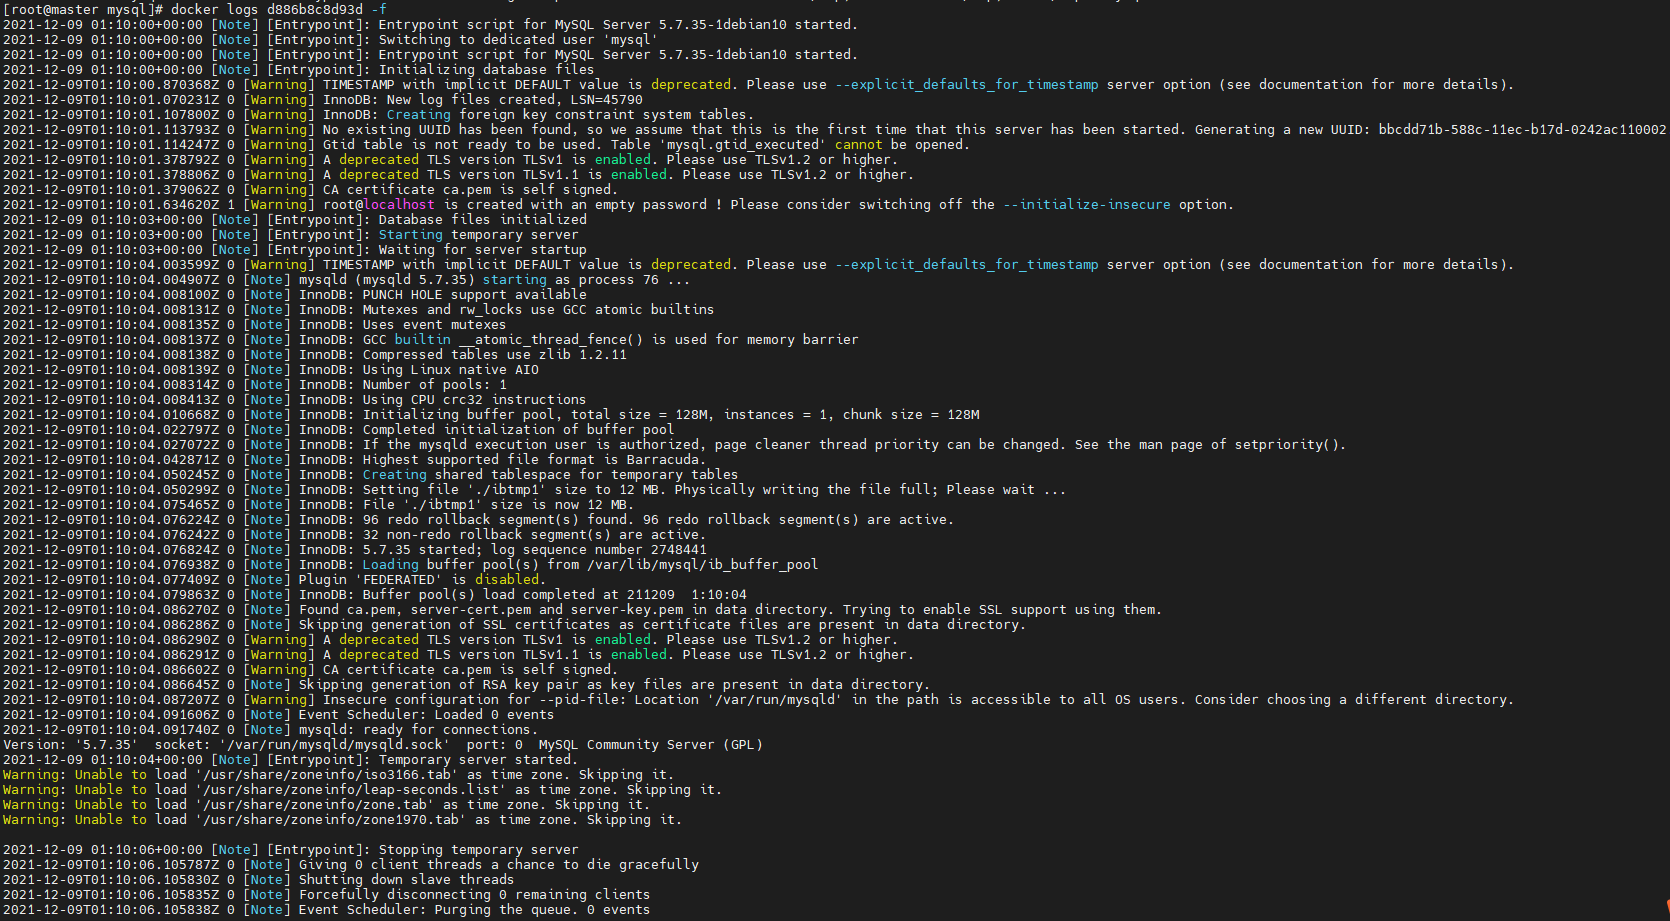
Task: Click the 'docker logs d886b8c8d93d -f' command text
Action: (279, 9)
